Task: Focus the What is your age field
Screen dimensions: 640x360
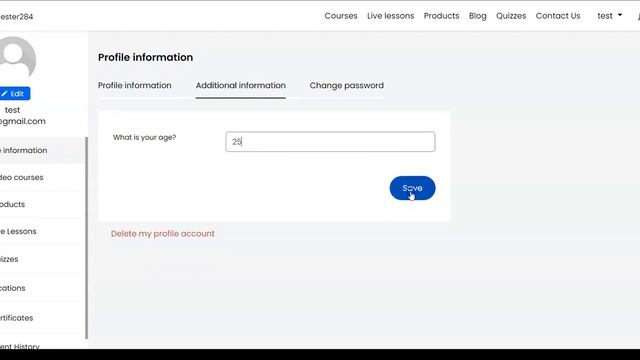Action: point(330,142)
